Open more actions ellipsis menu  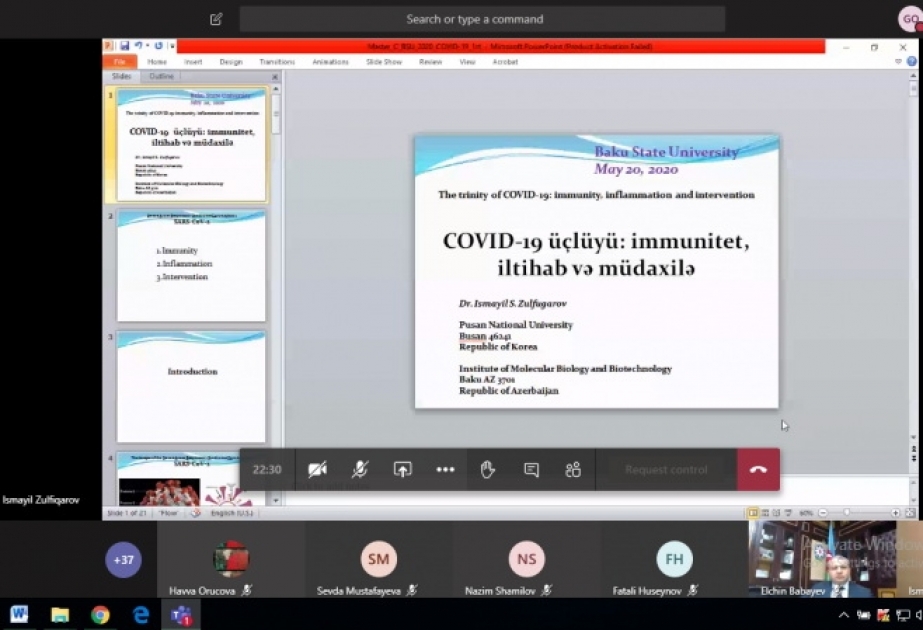coord(445,469)
